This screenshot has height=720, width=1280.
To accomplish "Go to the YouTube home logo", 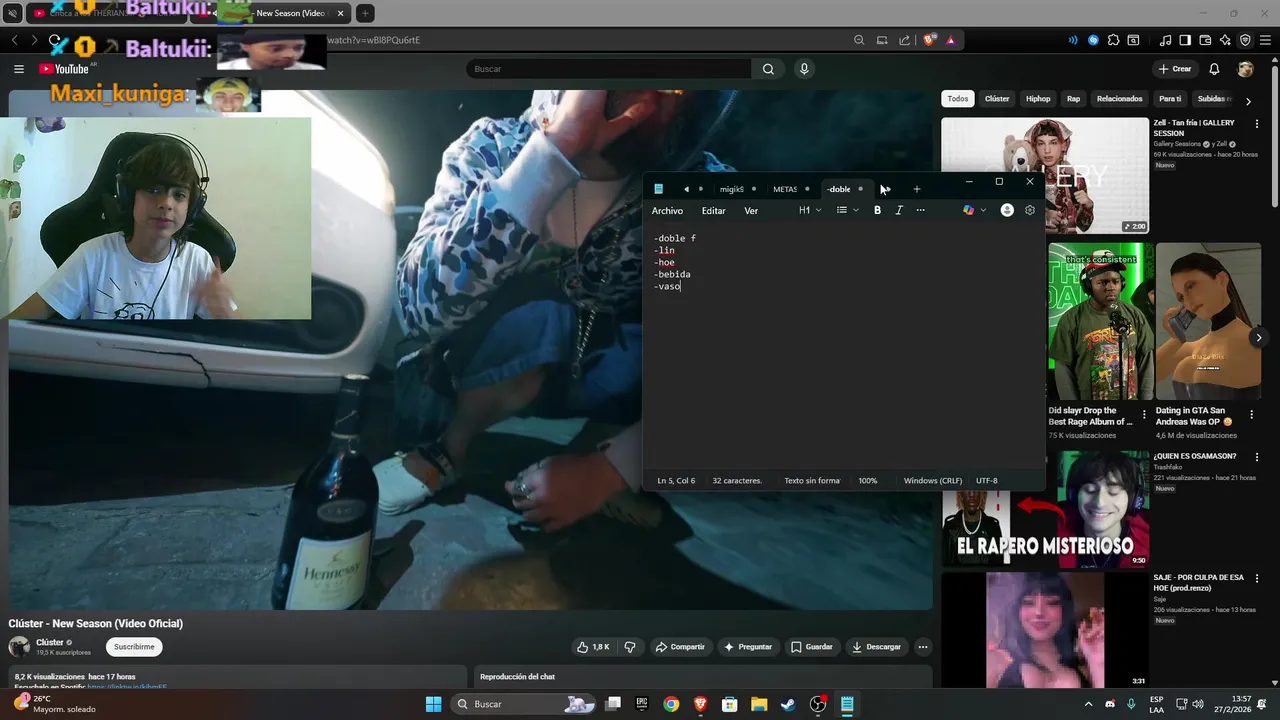I will pyautogui.click(x=64, y=69).
